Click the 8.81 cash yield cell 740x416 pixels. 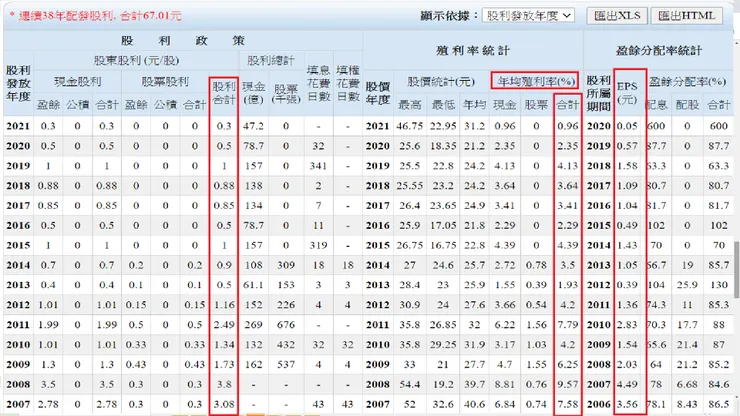pyautogui.click(x=504, y=384)
